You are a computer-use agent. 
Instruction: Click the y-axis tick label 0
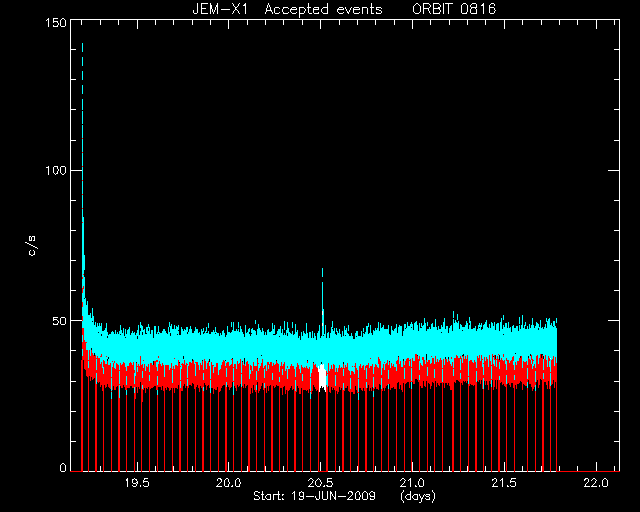click(x=63, y=468)
